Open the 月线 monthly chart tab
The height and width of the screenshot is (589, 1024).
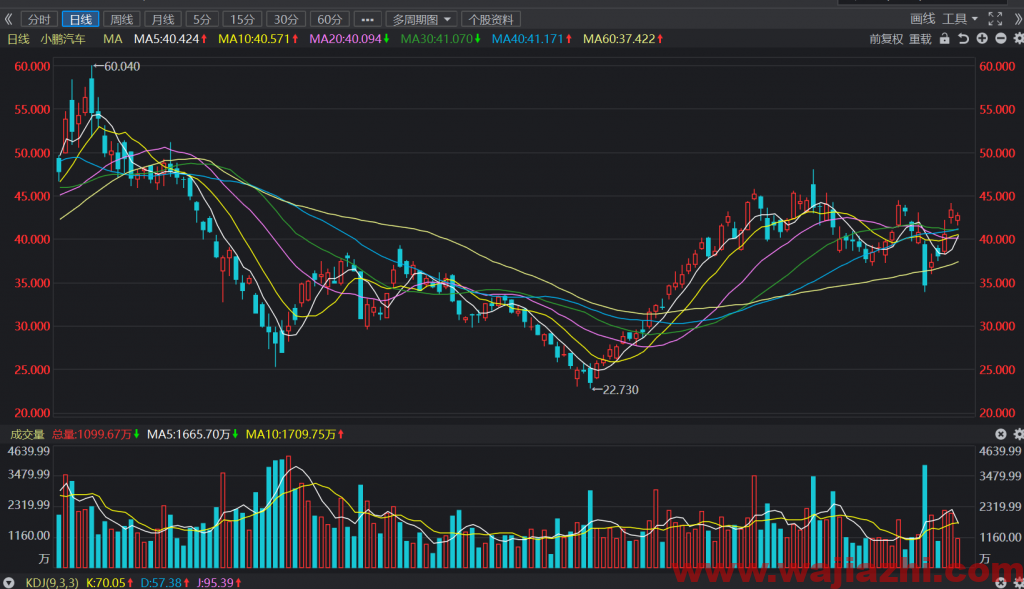click(x=163, y=20)
